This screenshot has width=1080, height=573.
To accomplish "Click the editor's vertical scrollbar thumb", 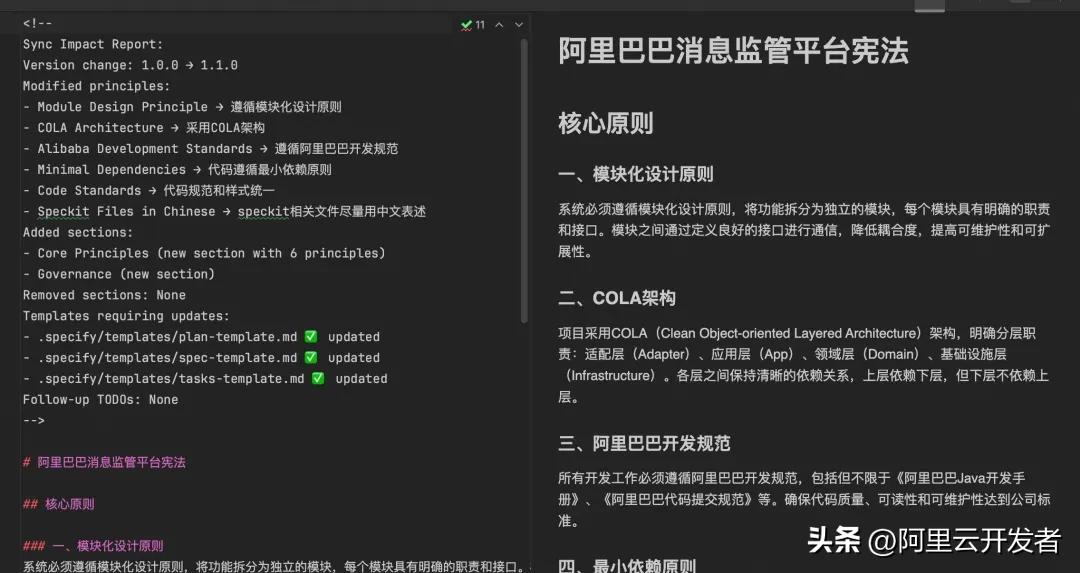I will [x=524, y=180].
